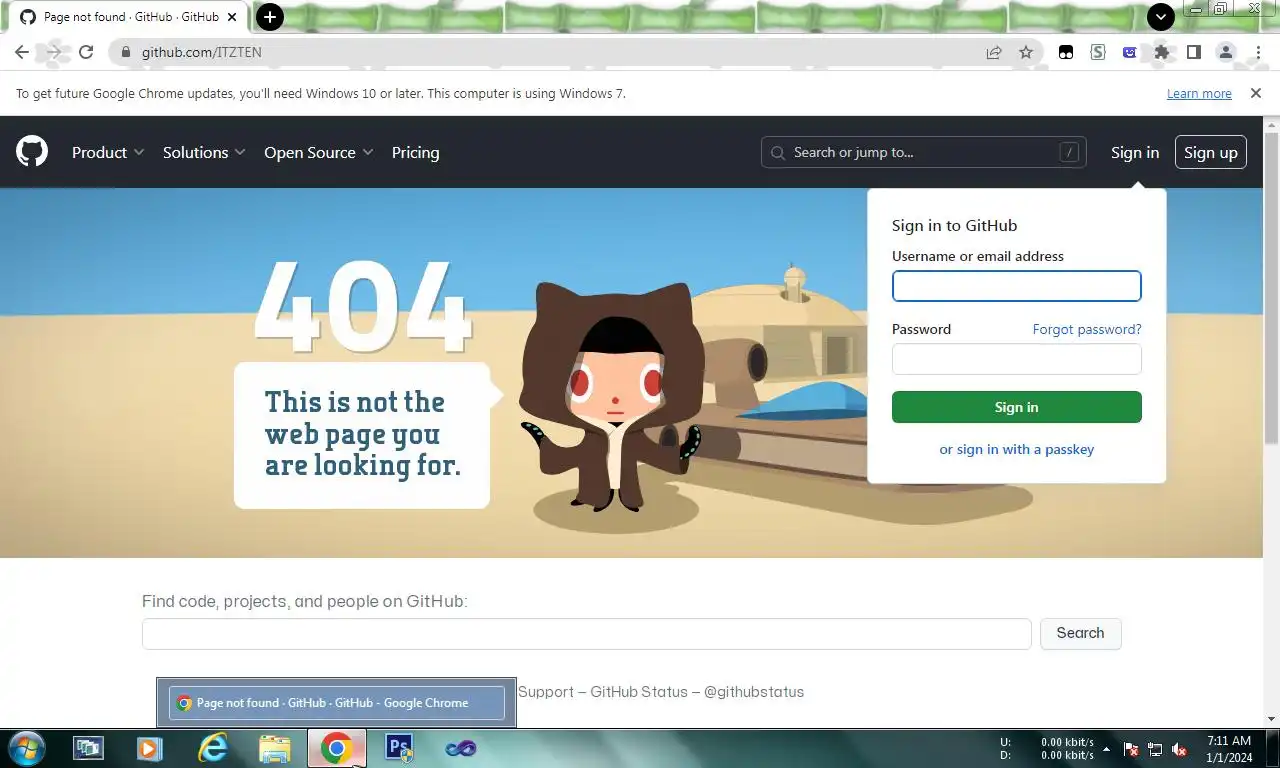Open Internet Explorer from taskbar
The width and height of the screenshot is (1280, 768).
213,748
